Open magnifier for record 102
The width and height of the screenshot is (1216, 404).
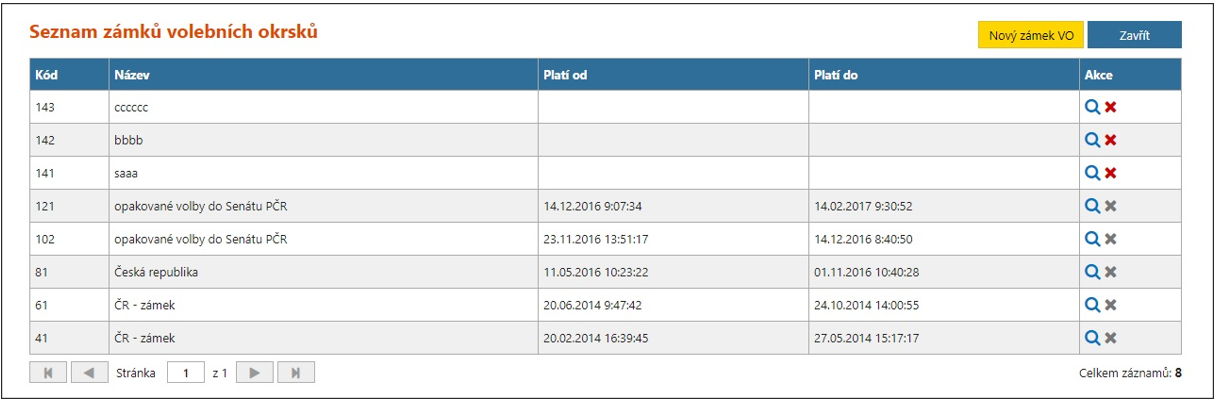[x=1092, y=239]
